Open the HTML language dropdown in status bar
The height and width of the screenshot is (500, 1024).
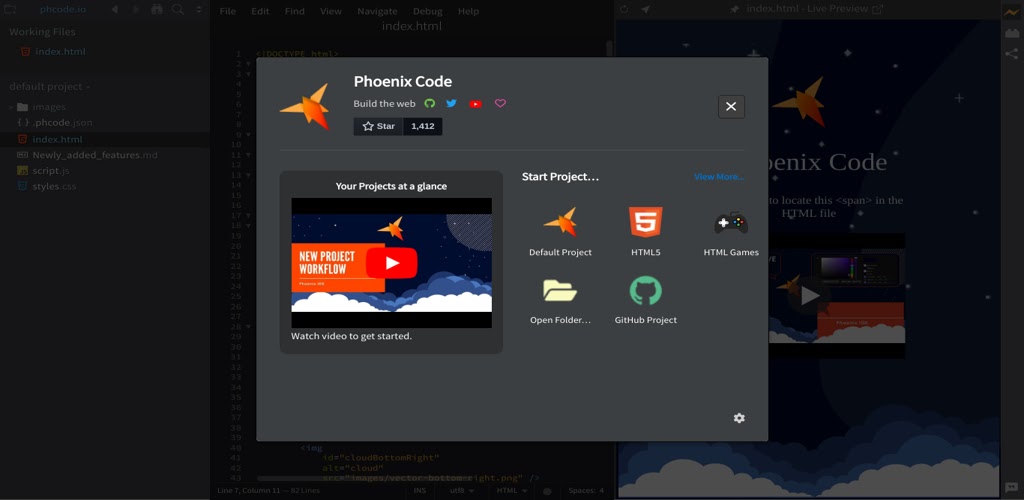[511, 491]
